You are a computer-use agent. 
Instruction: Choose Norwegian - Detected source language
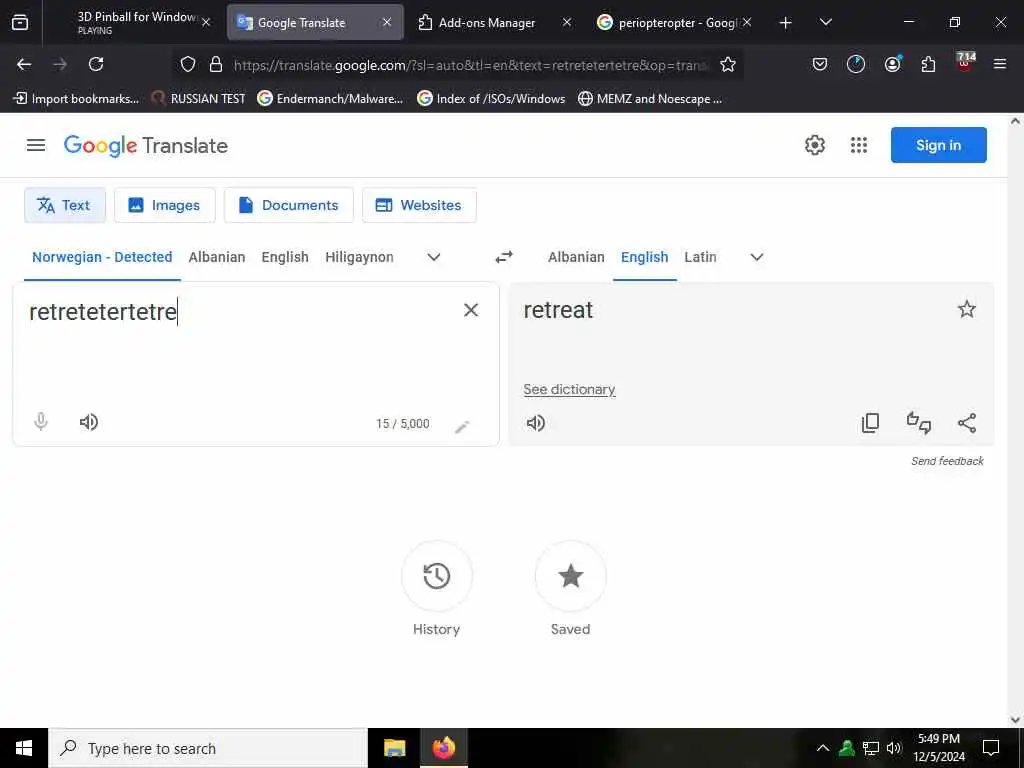tap(102, 257)
